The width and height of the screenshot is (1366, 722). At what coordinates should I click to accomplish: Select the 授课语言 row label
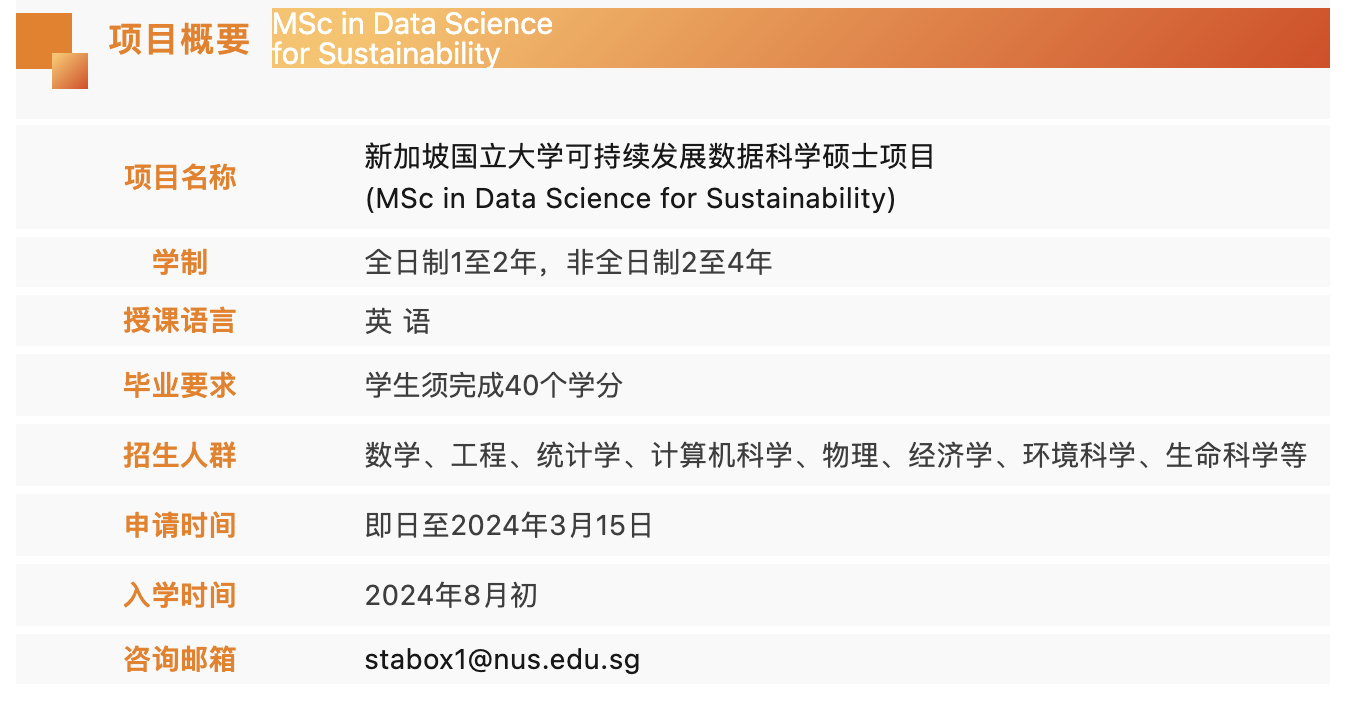click(x=180, y=321)
